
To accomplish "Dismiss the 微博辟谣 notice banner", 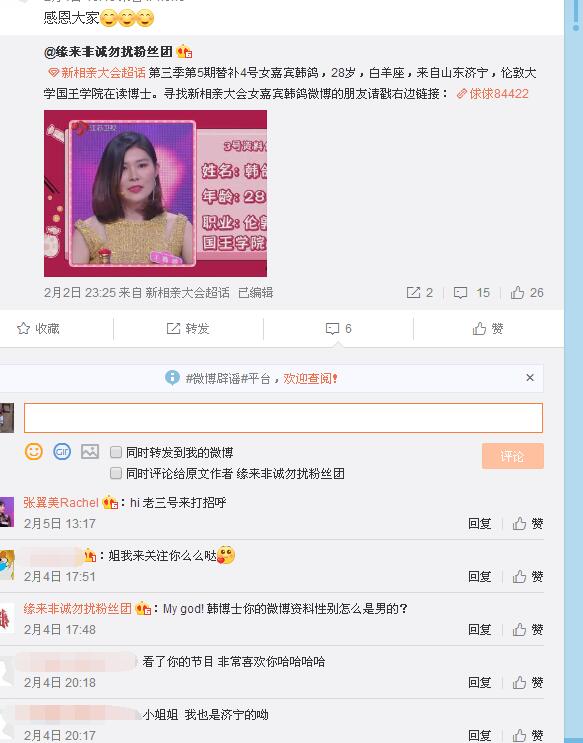I will pos(530,378).
